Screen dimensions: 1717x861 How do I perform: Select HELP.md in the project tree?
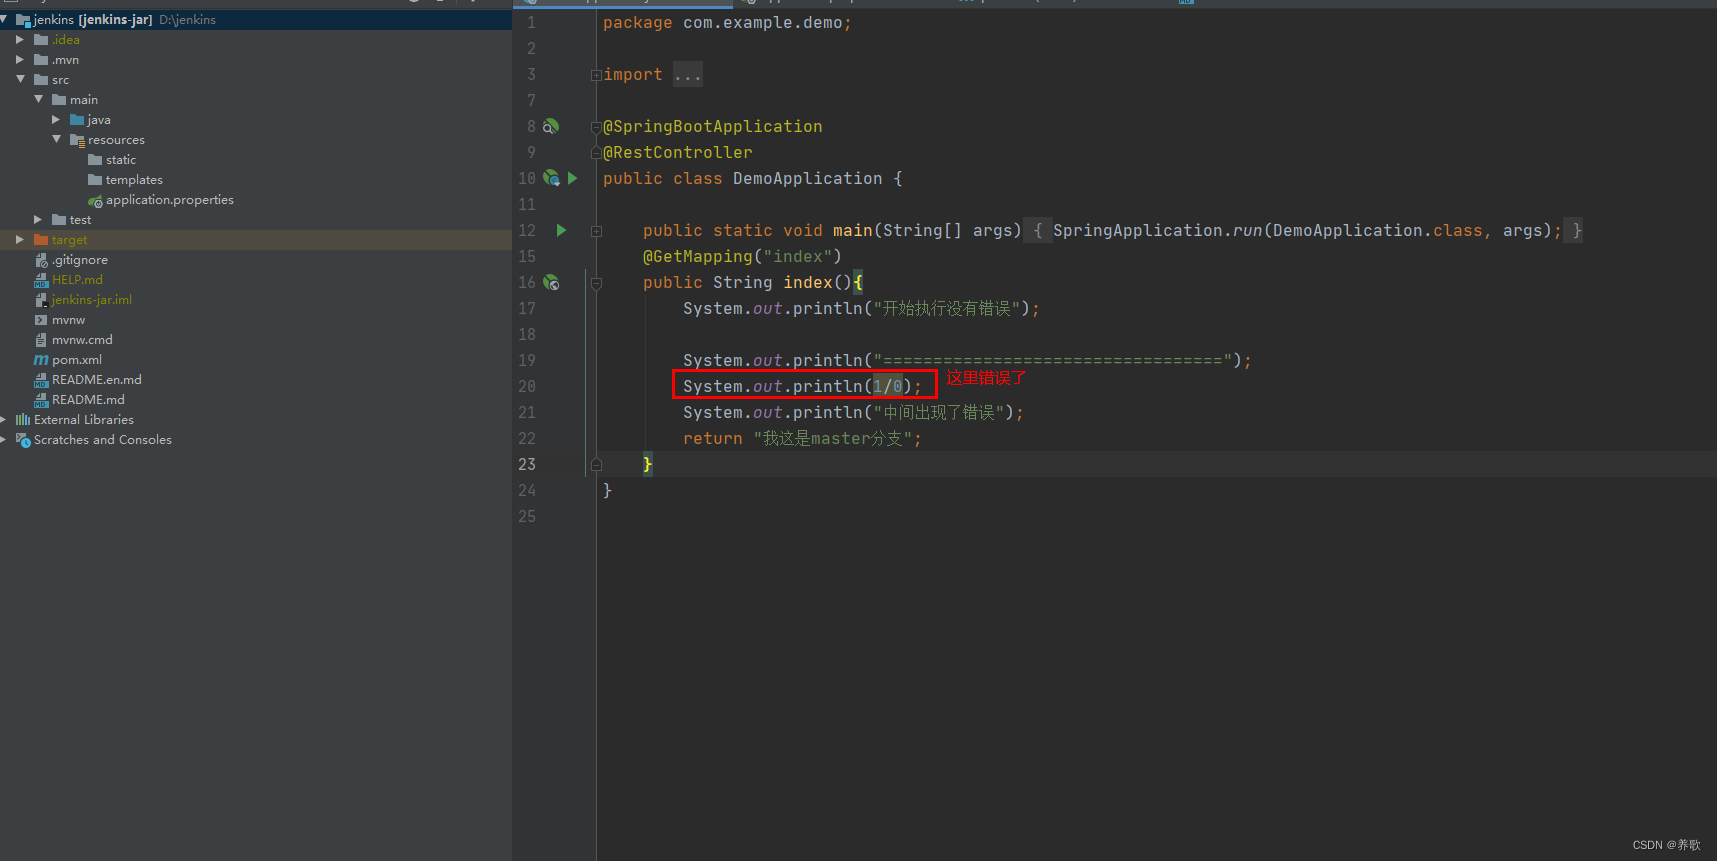click(x=77, y=280)
